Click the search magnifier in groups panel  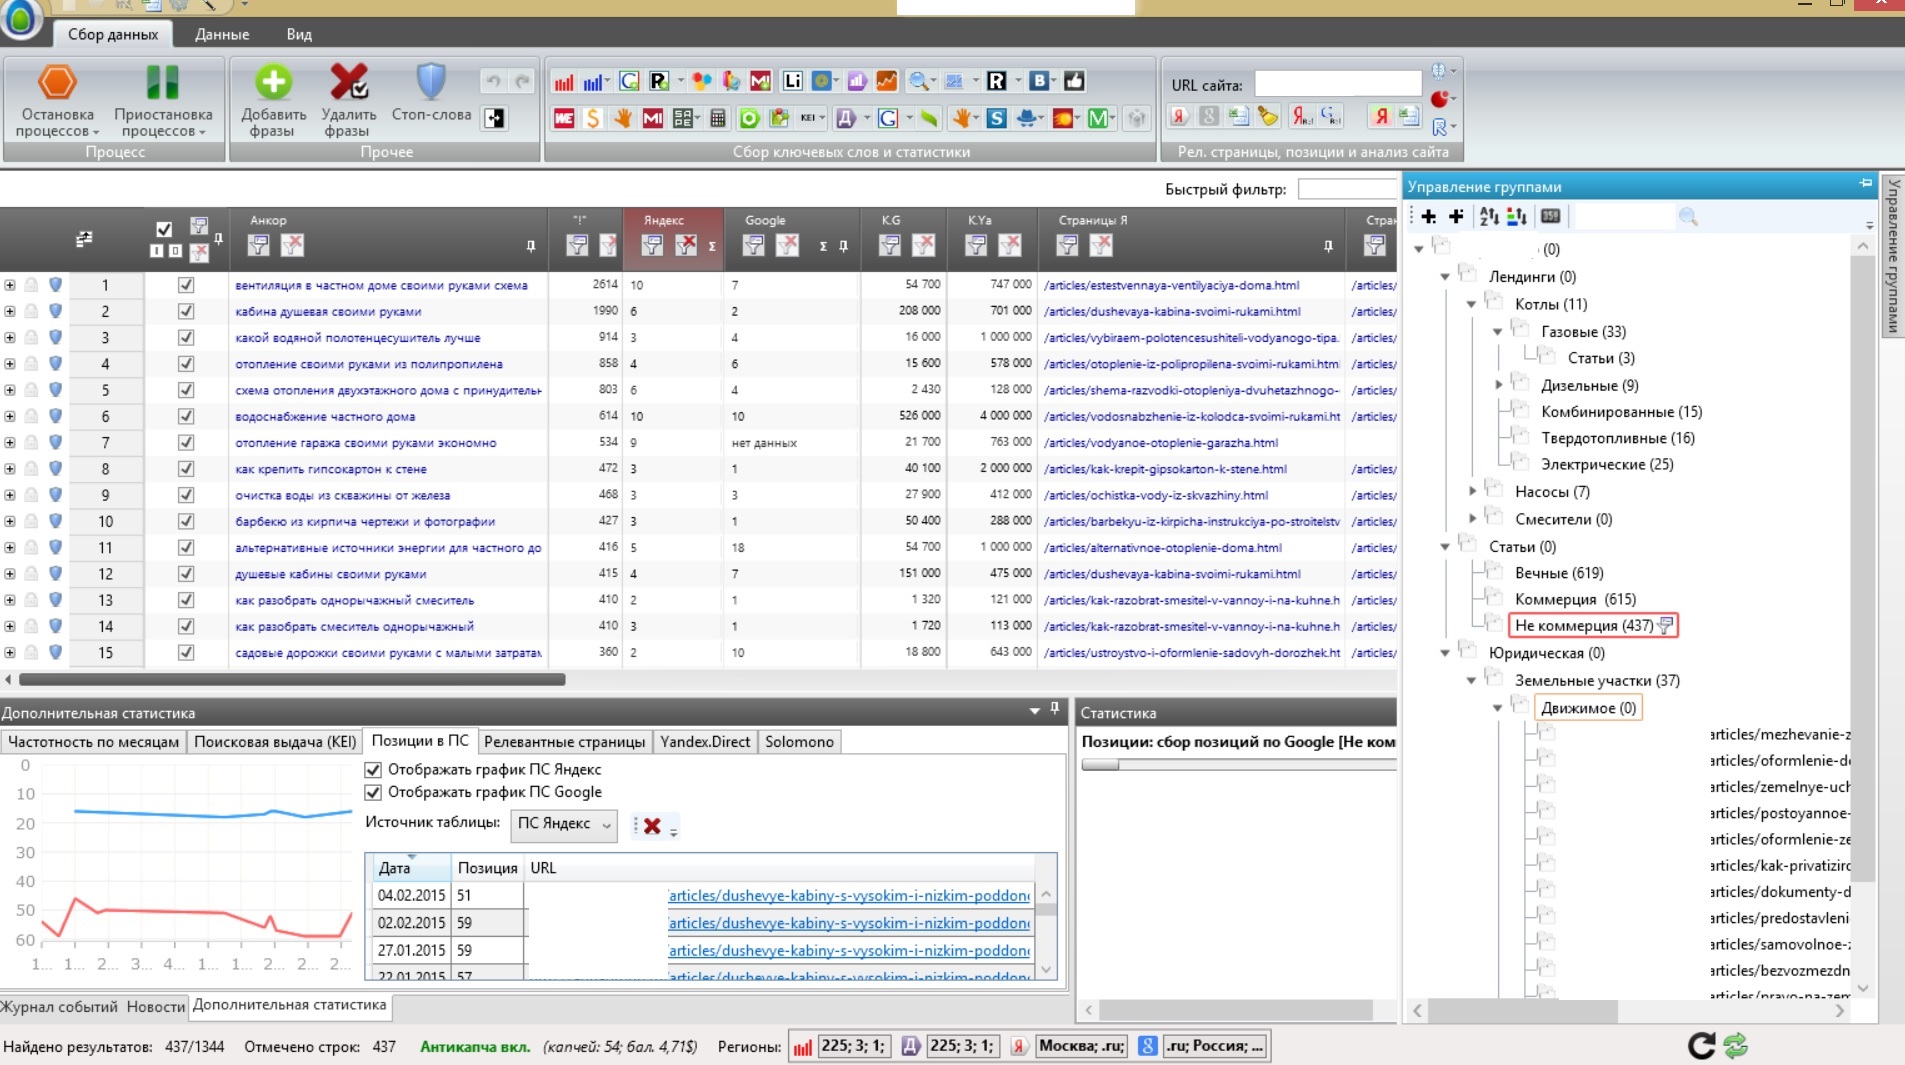pos(1688,216)
